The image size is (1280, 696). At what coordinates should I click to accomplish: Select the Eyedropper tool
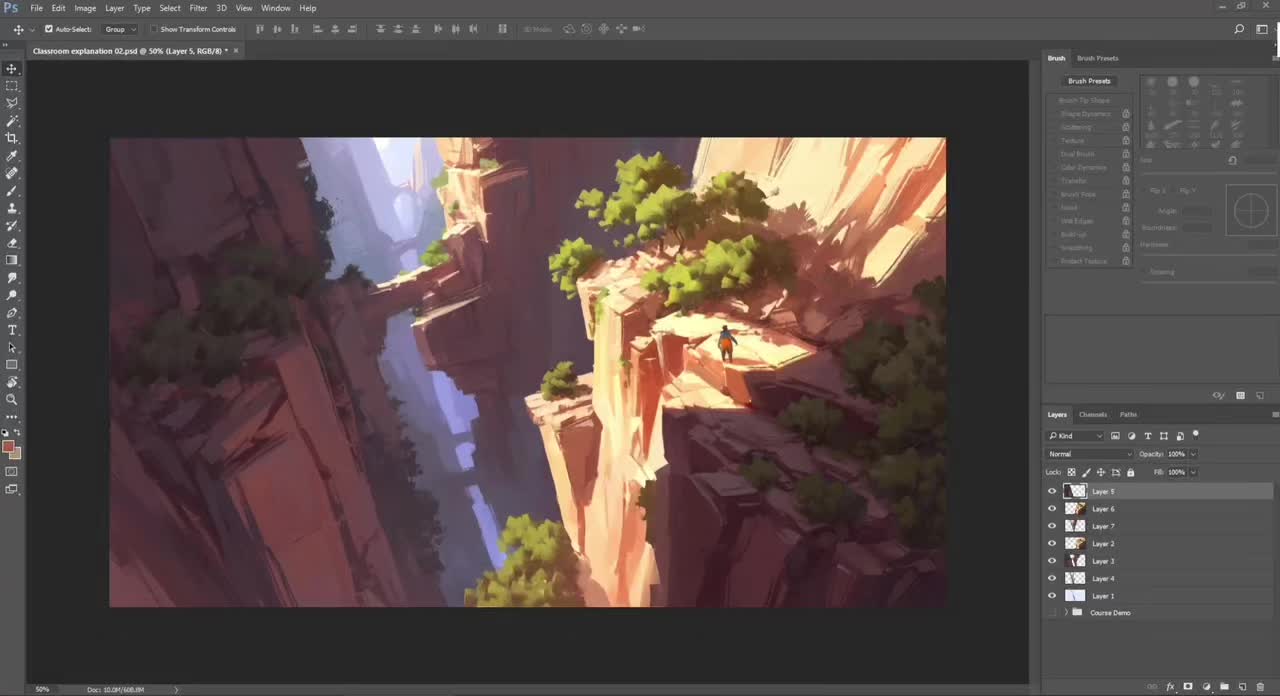(x=12, y=156)
